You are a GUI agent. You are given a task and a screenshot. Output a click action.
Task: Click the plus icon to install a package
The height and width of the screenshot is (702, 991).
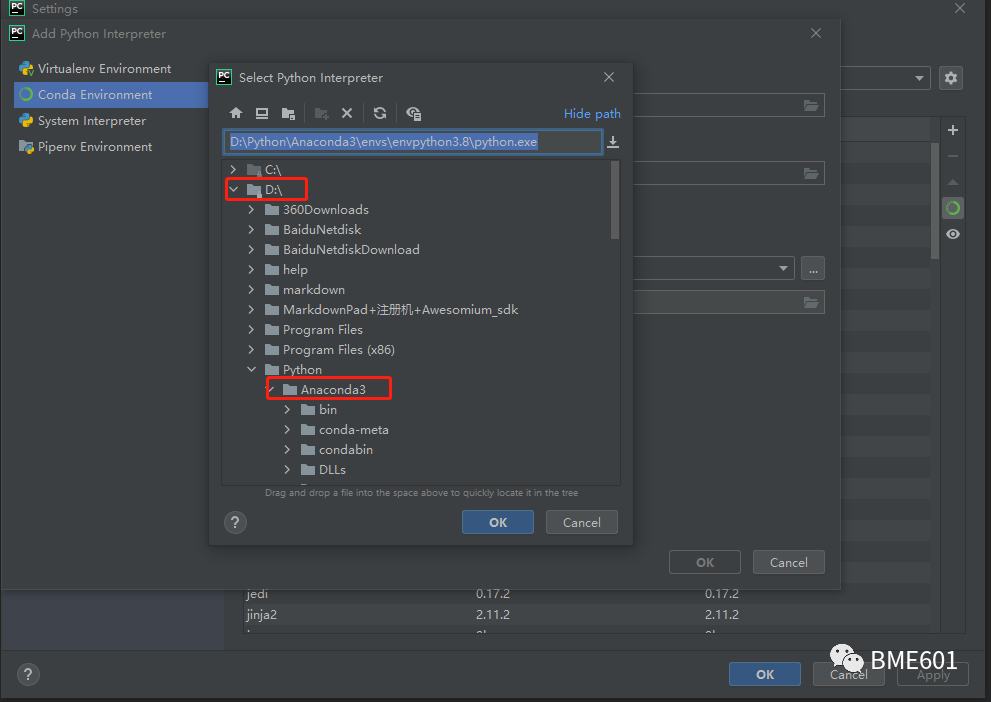(x=953, y=130)
